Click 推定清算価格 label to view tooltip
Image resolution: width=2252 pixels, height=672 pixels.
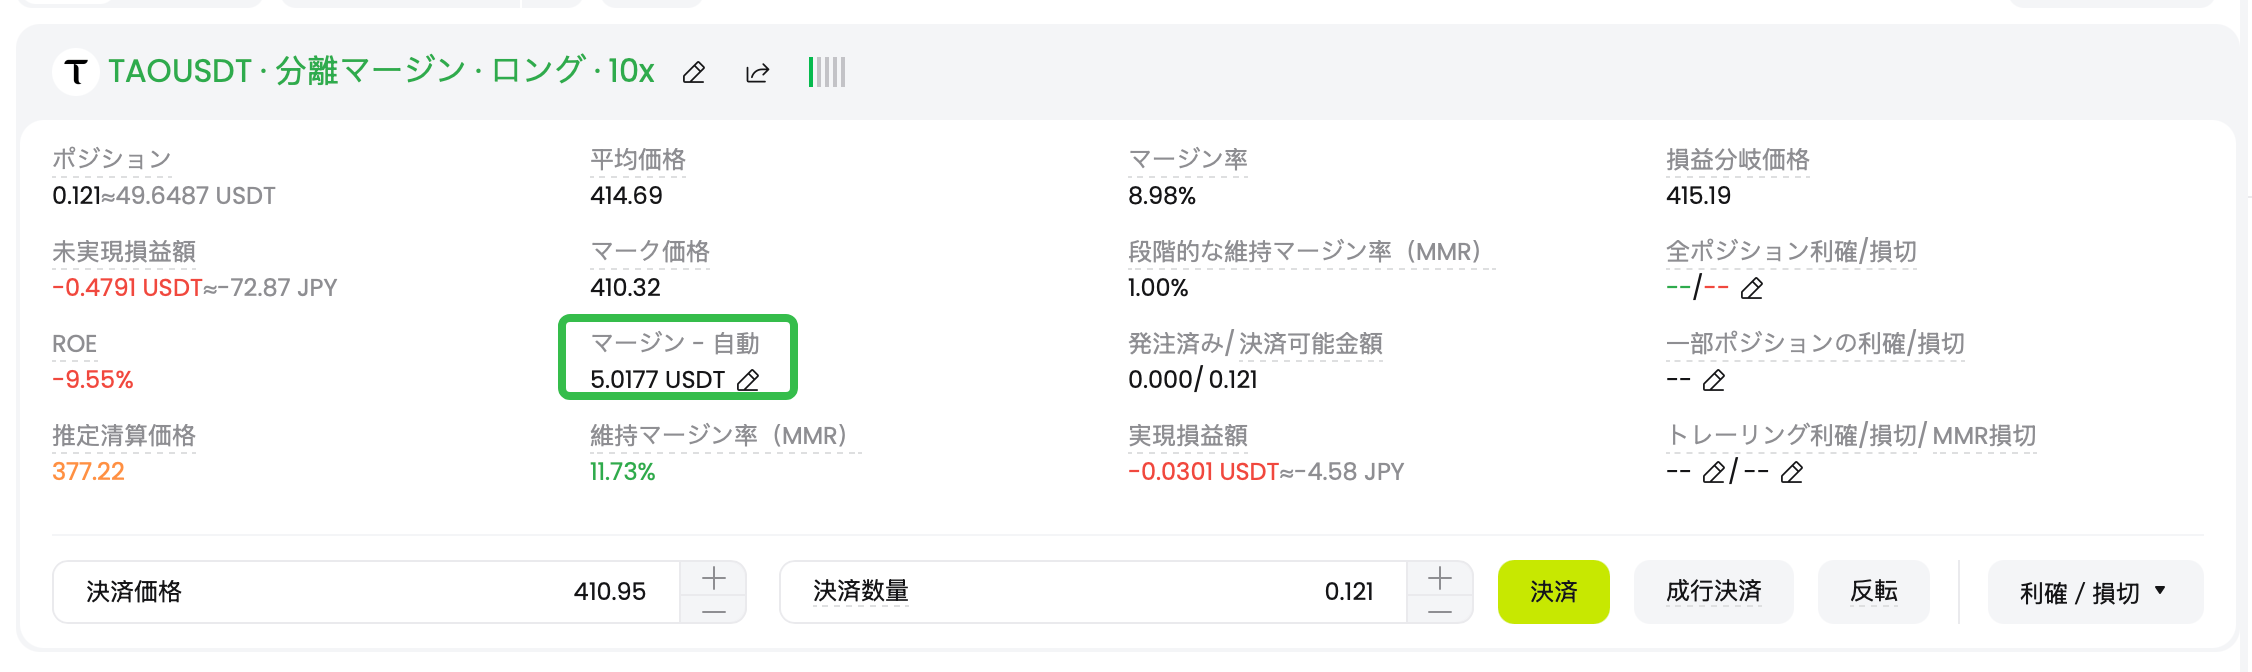[x=124, y=437]
